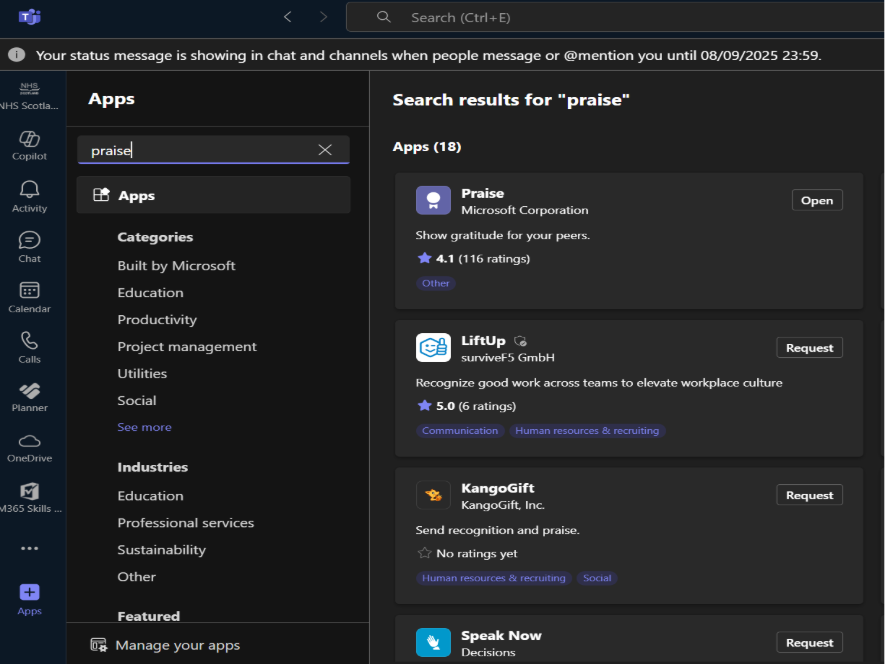Click KangoGift's Human resources & recruiting tag
This screenshot has width=885, height=664.
(x=494, y=578)
